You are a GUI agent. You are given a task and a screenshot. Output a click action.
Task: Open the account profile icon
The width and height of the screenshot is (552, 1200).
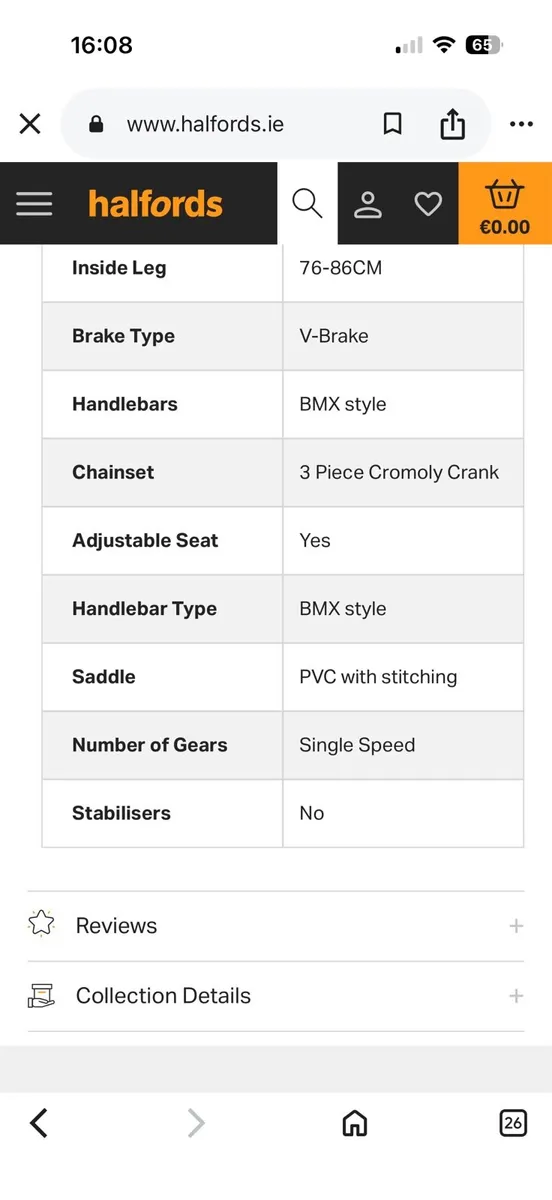[x=368, y=204]
